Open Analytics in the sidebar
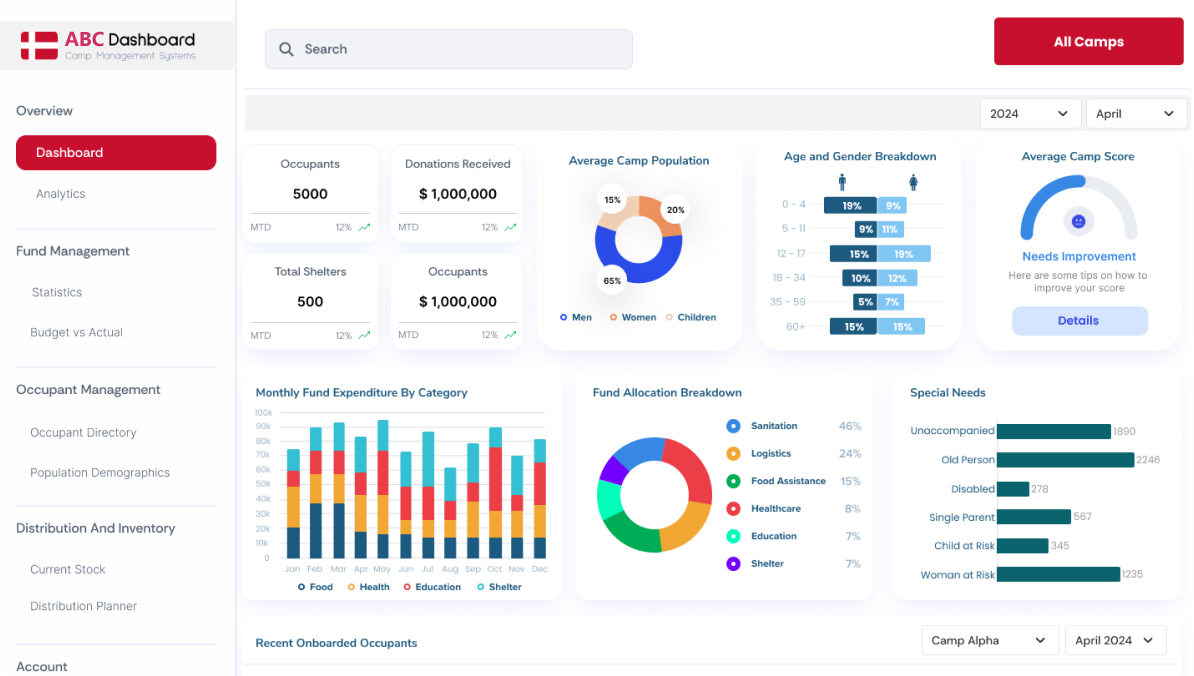 pyautogui.click(x=61, y=194)
